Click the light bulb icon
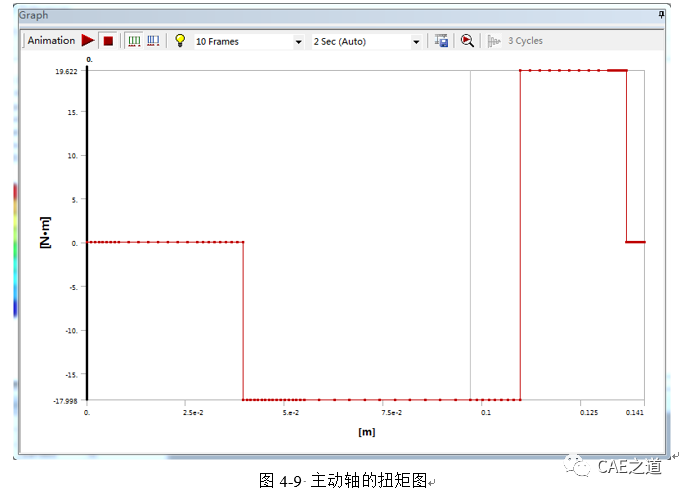The image size is (683, 496). pyautogui.click(x=180, y=40)
